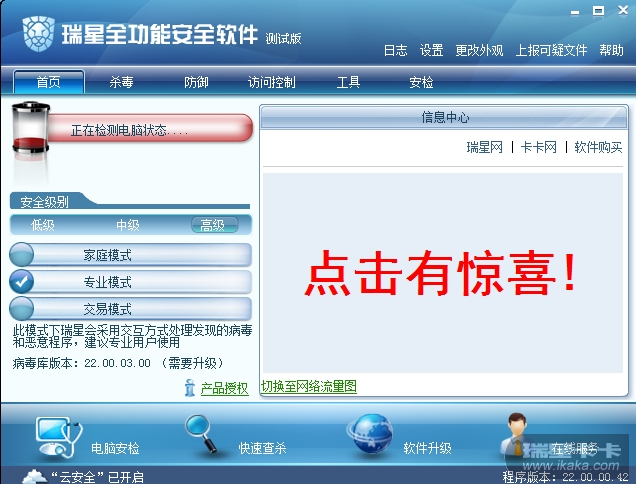
Task: Set security level to 低级
Action: coord(43,225)
